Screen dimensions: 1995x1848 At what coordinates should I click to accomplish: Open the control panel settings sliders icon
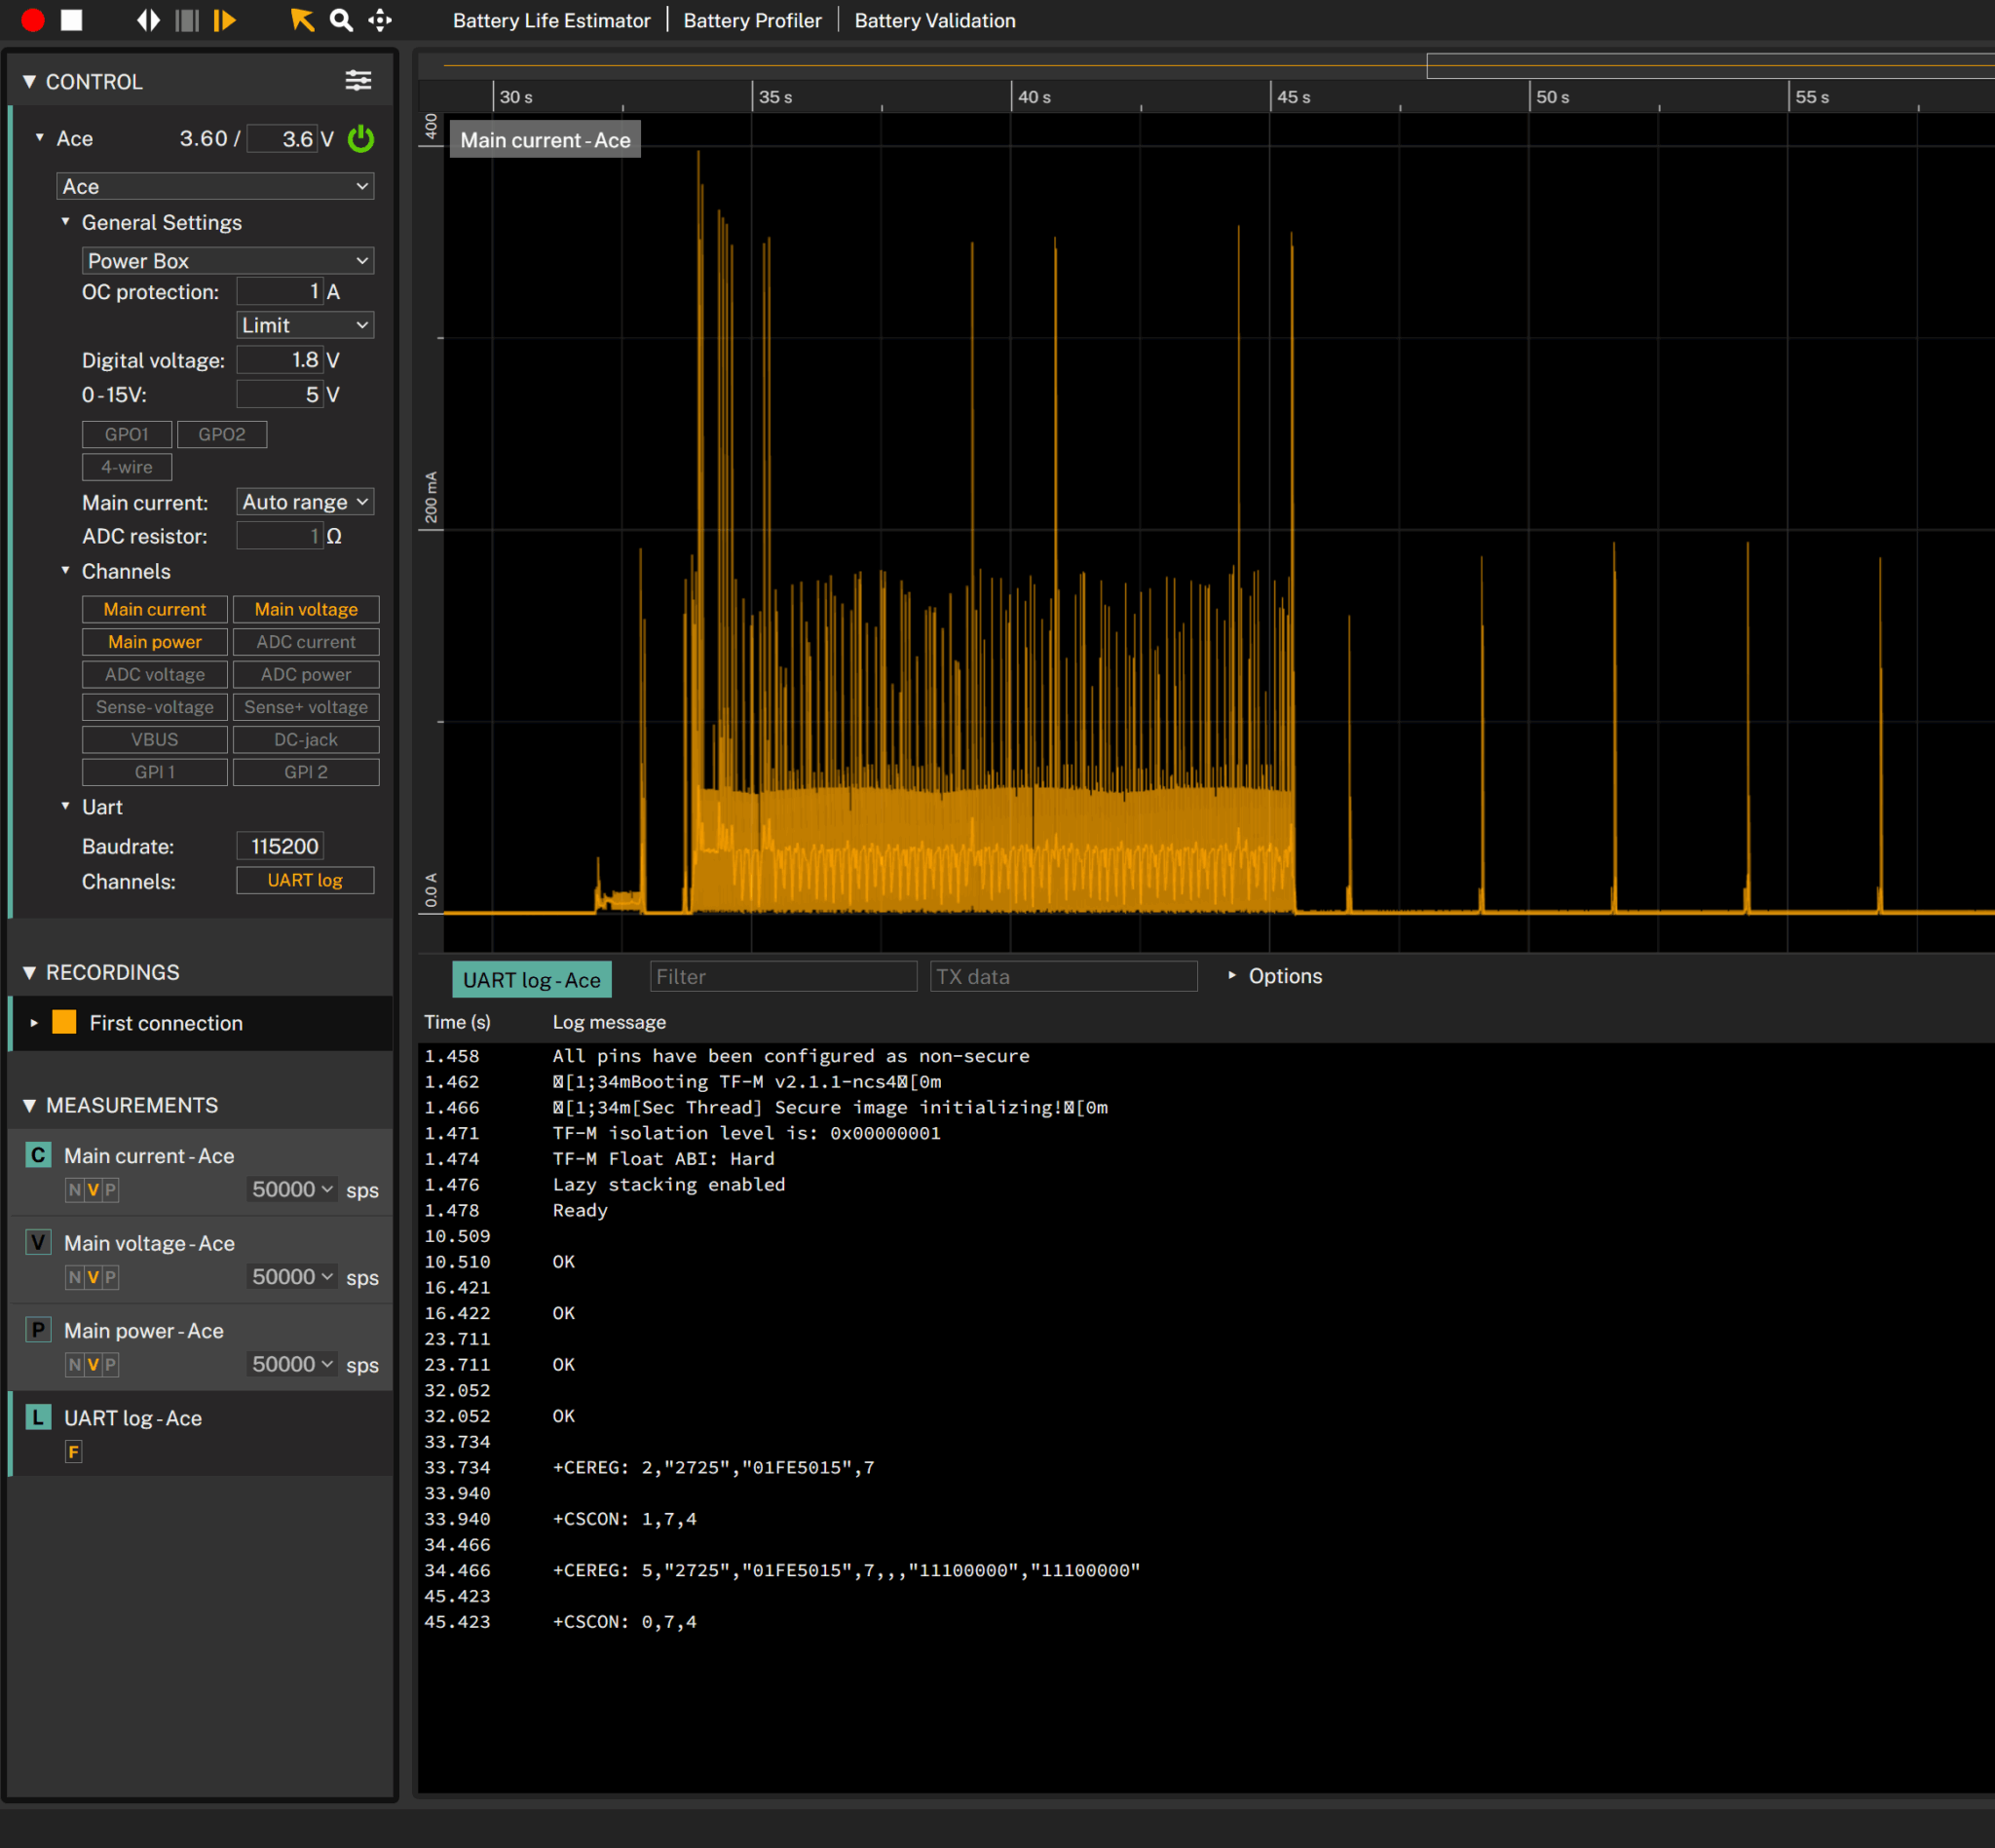[x=359, y=80]
